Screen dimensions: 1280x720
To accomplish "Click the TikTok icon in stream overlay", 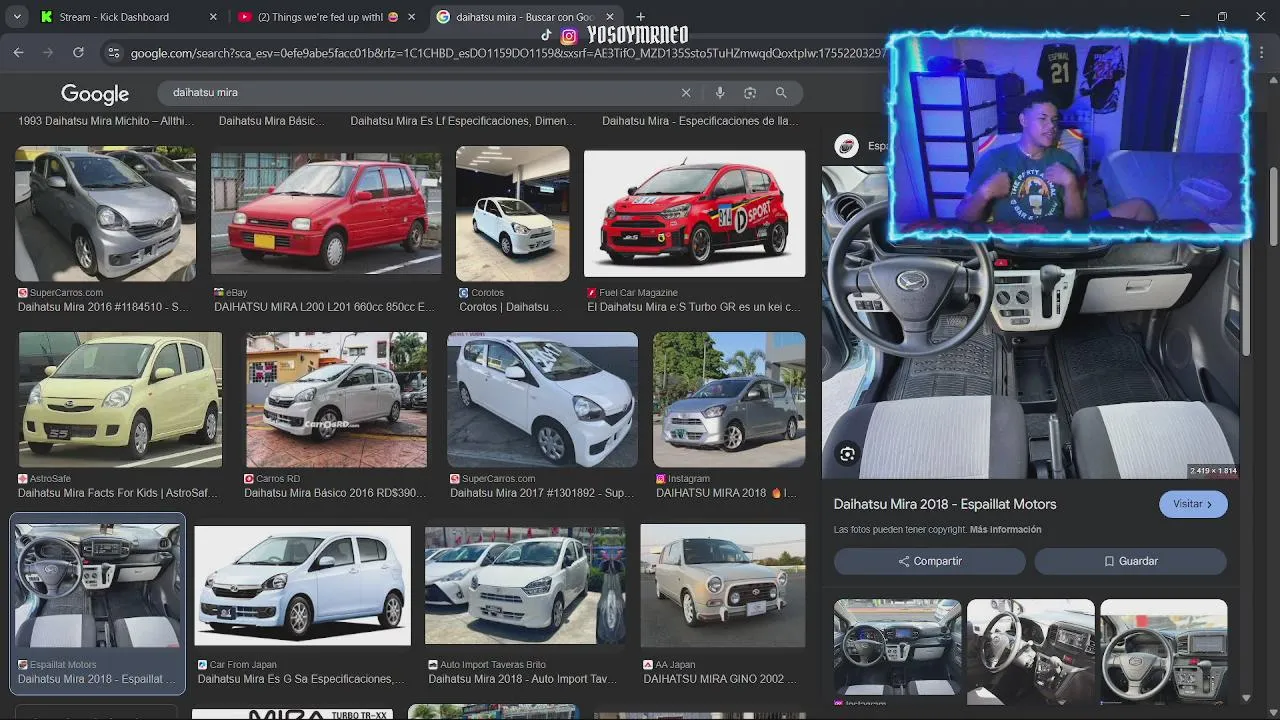I will [546, 35].
